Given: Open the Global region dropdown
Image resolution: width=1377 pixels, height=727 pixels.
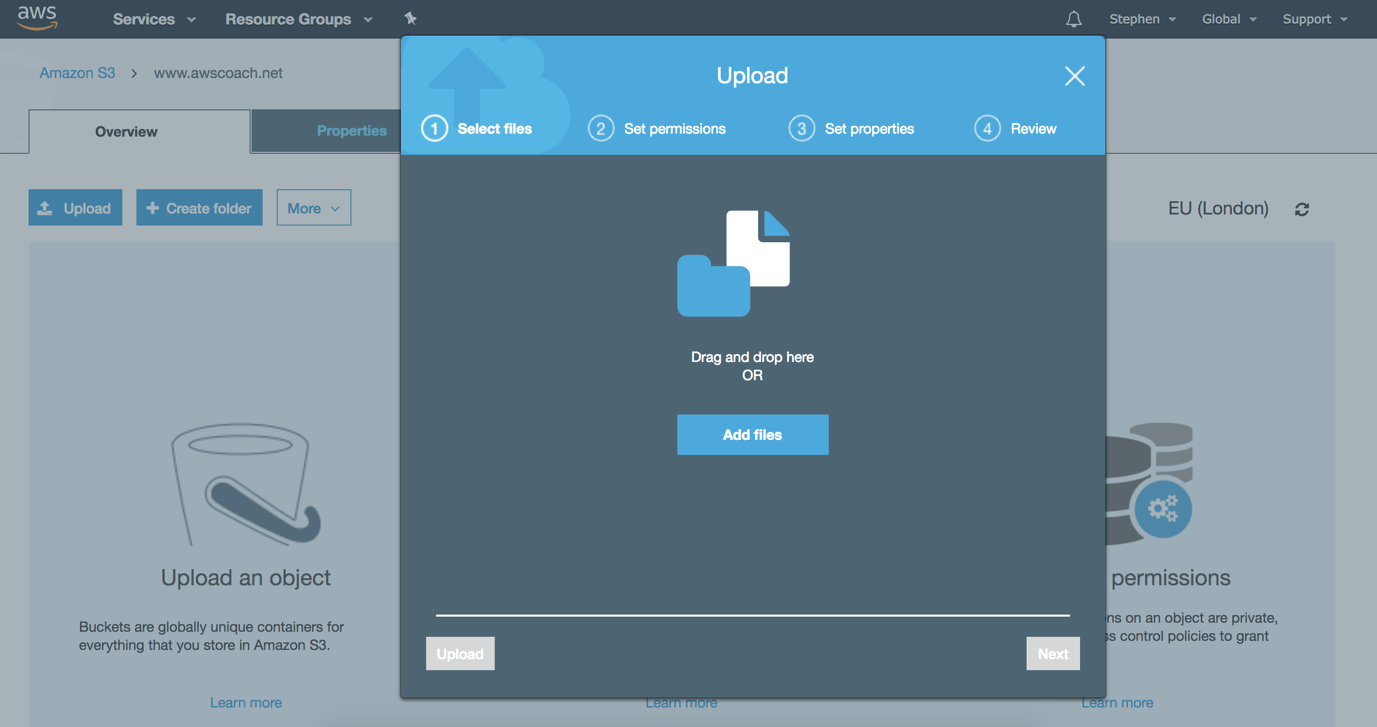Looking at the screenshot, I should click(x=1229, y=19).
